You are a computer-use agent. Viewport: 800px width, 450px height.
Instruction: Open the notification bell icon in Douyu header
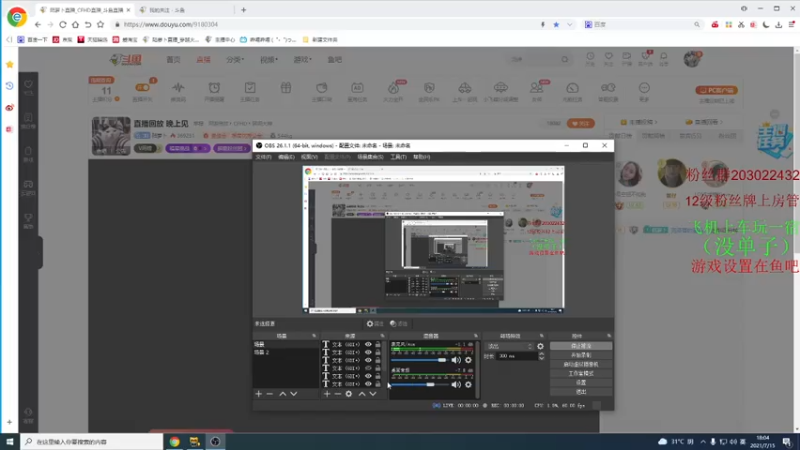tap(664, 56)
